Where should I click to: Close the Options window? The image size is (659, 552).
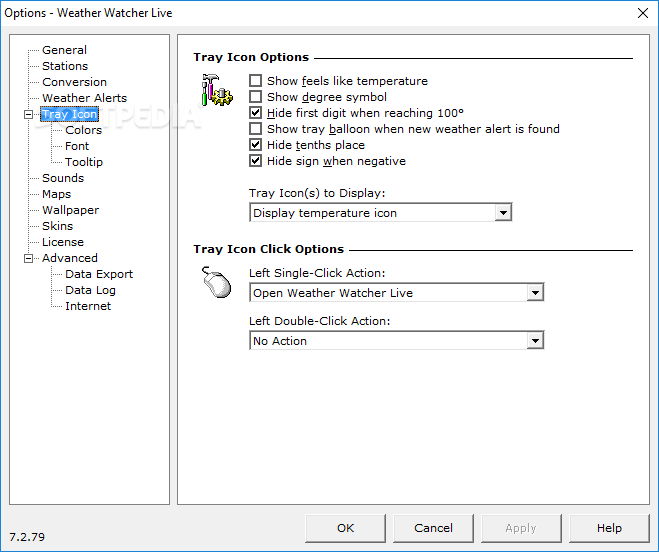coord(640,13)
